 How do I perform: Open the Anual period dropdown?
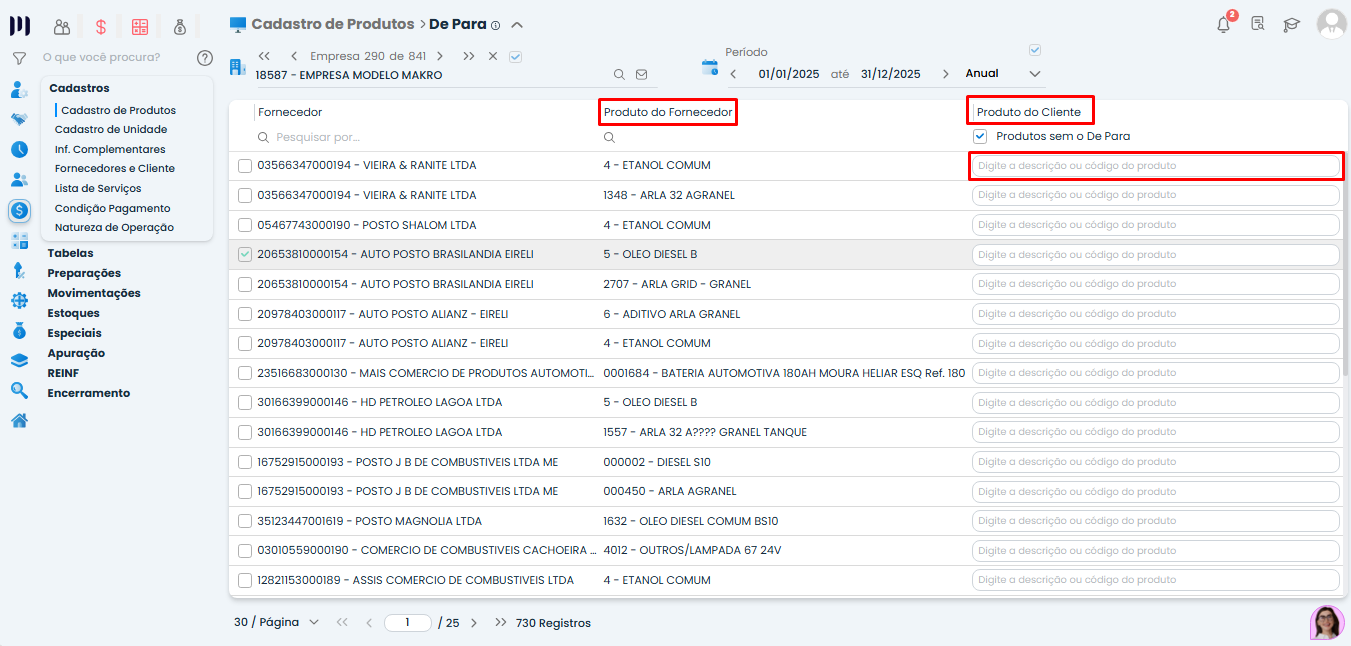click(x=1003, y=73)
